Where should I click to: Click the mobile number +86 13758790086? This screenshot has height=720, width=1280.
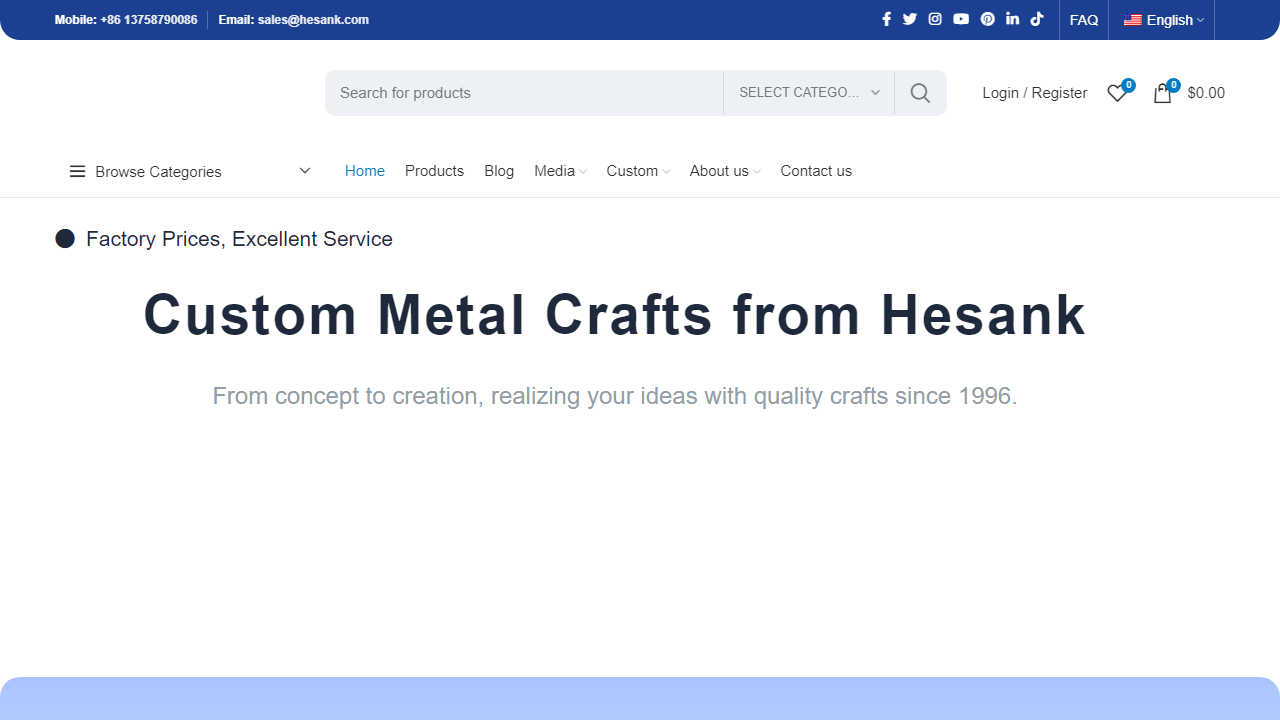148,20
